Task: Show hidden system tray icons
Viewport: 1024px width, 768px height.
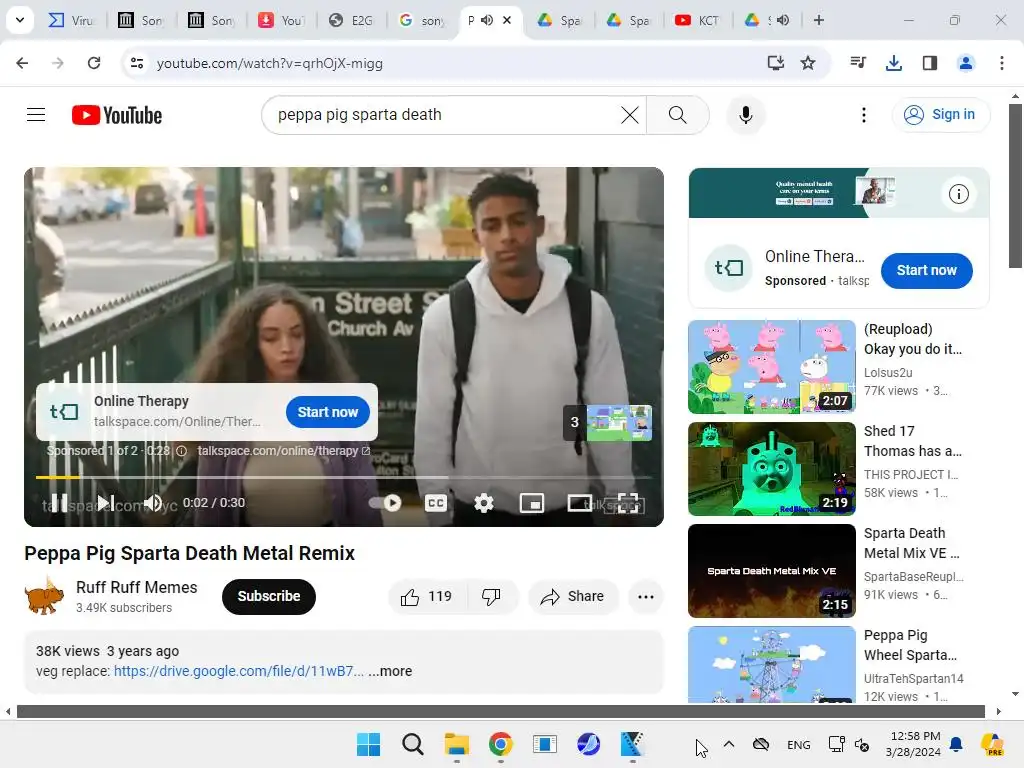Action: pyautogui.click(x=729, y=744)
